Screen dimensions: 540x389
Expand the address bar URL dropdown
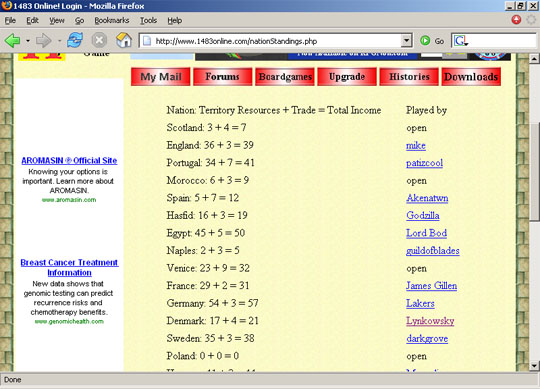click(406, 41)
